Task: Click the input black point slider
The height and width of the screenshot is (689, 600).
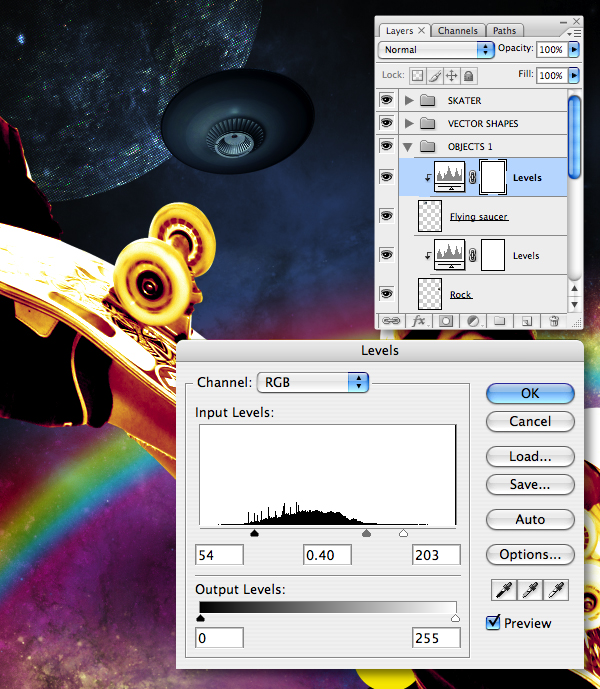Action: point(254,533)
